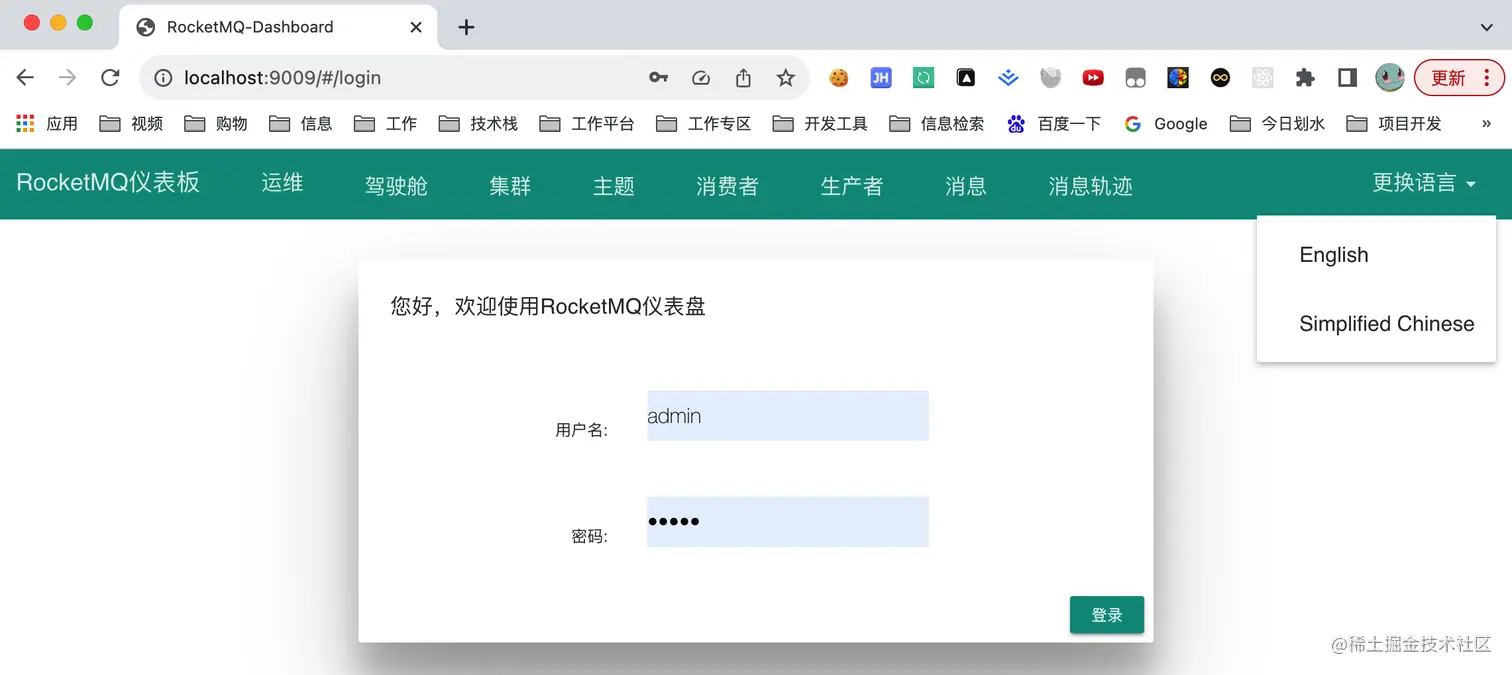Click the 登录 login button
The image size is (1512, 675).
coord(1107,615)
